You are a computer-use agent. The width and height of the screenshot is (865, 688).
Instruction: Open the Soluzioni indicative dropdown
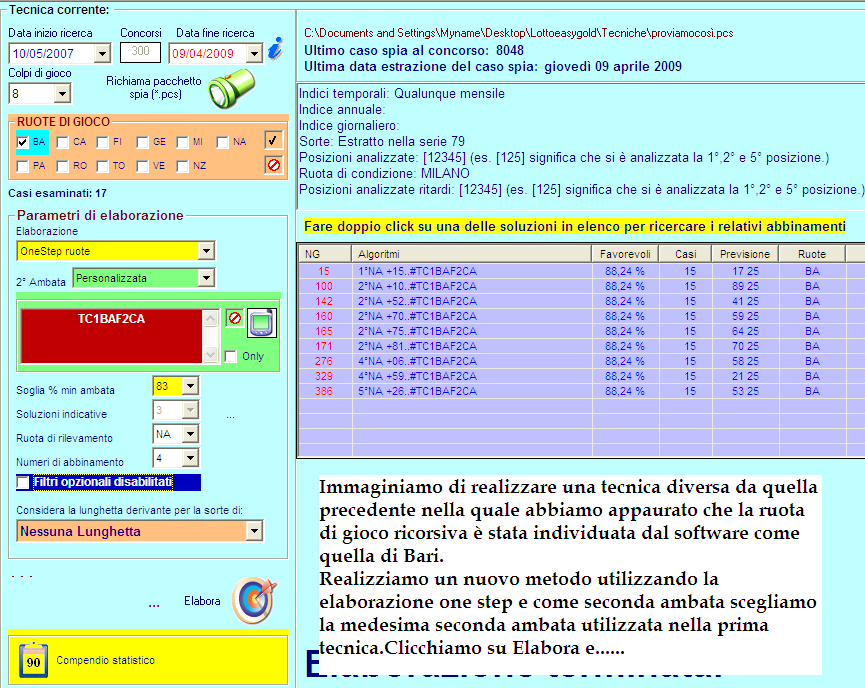click(190, 410)
